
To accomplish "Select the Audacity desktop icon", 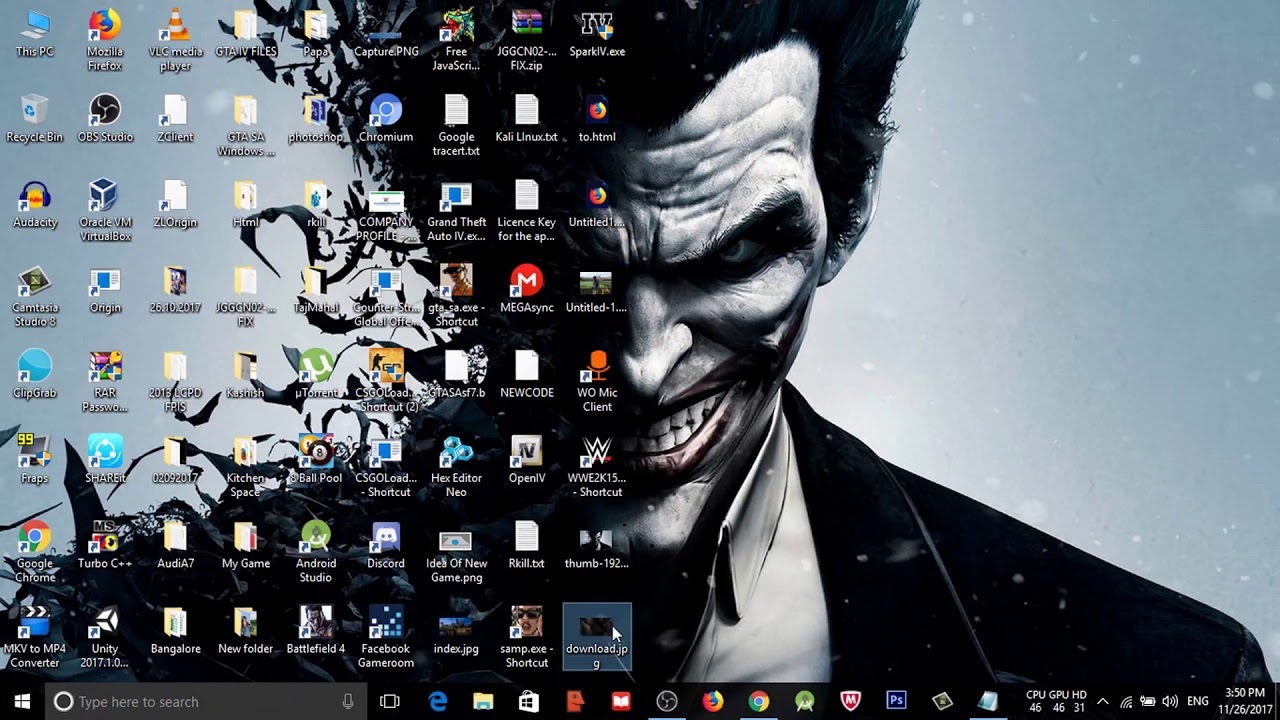I will [x=35, y=204].
